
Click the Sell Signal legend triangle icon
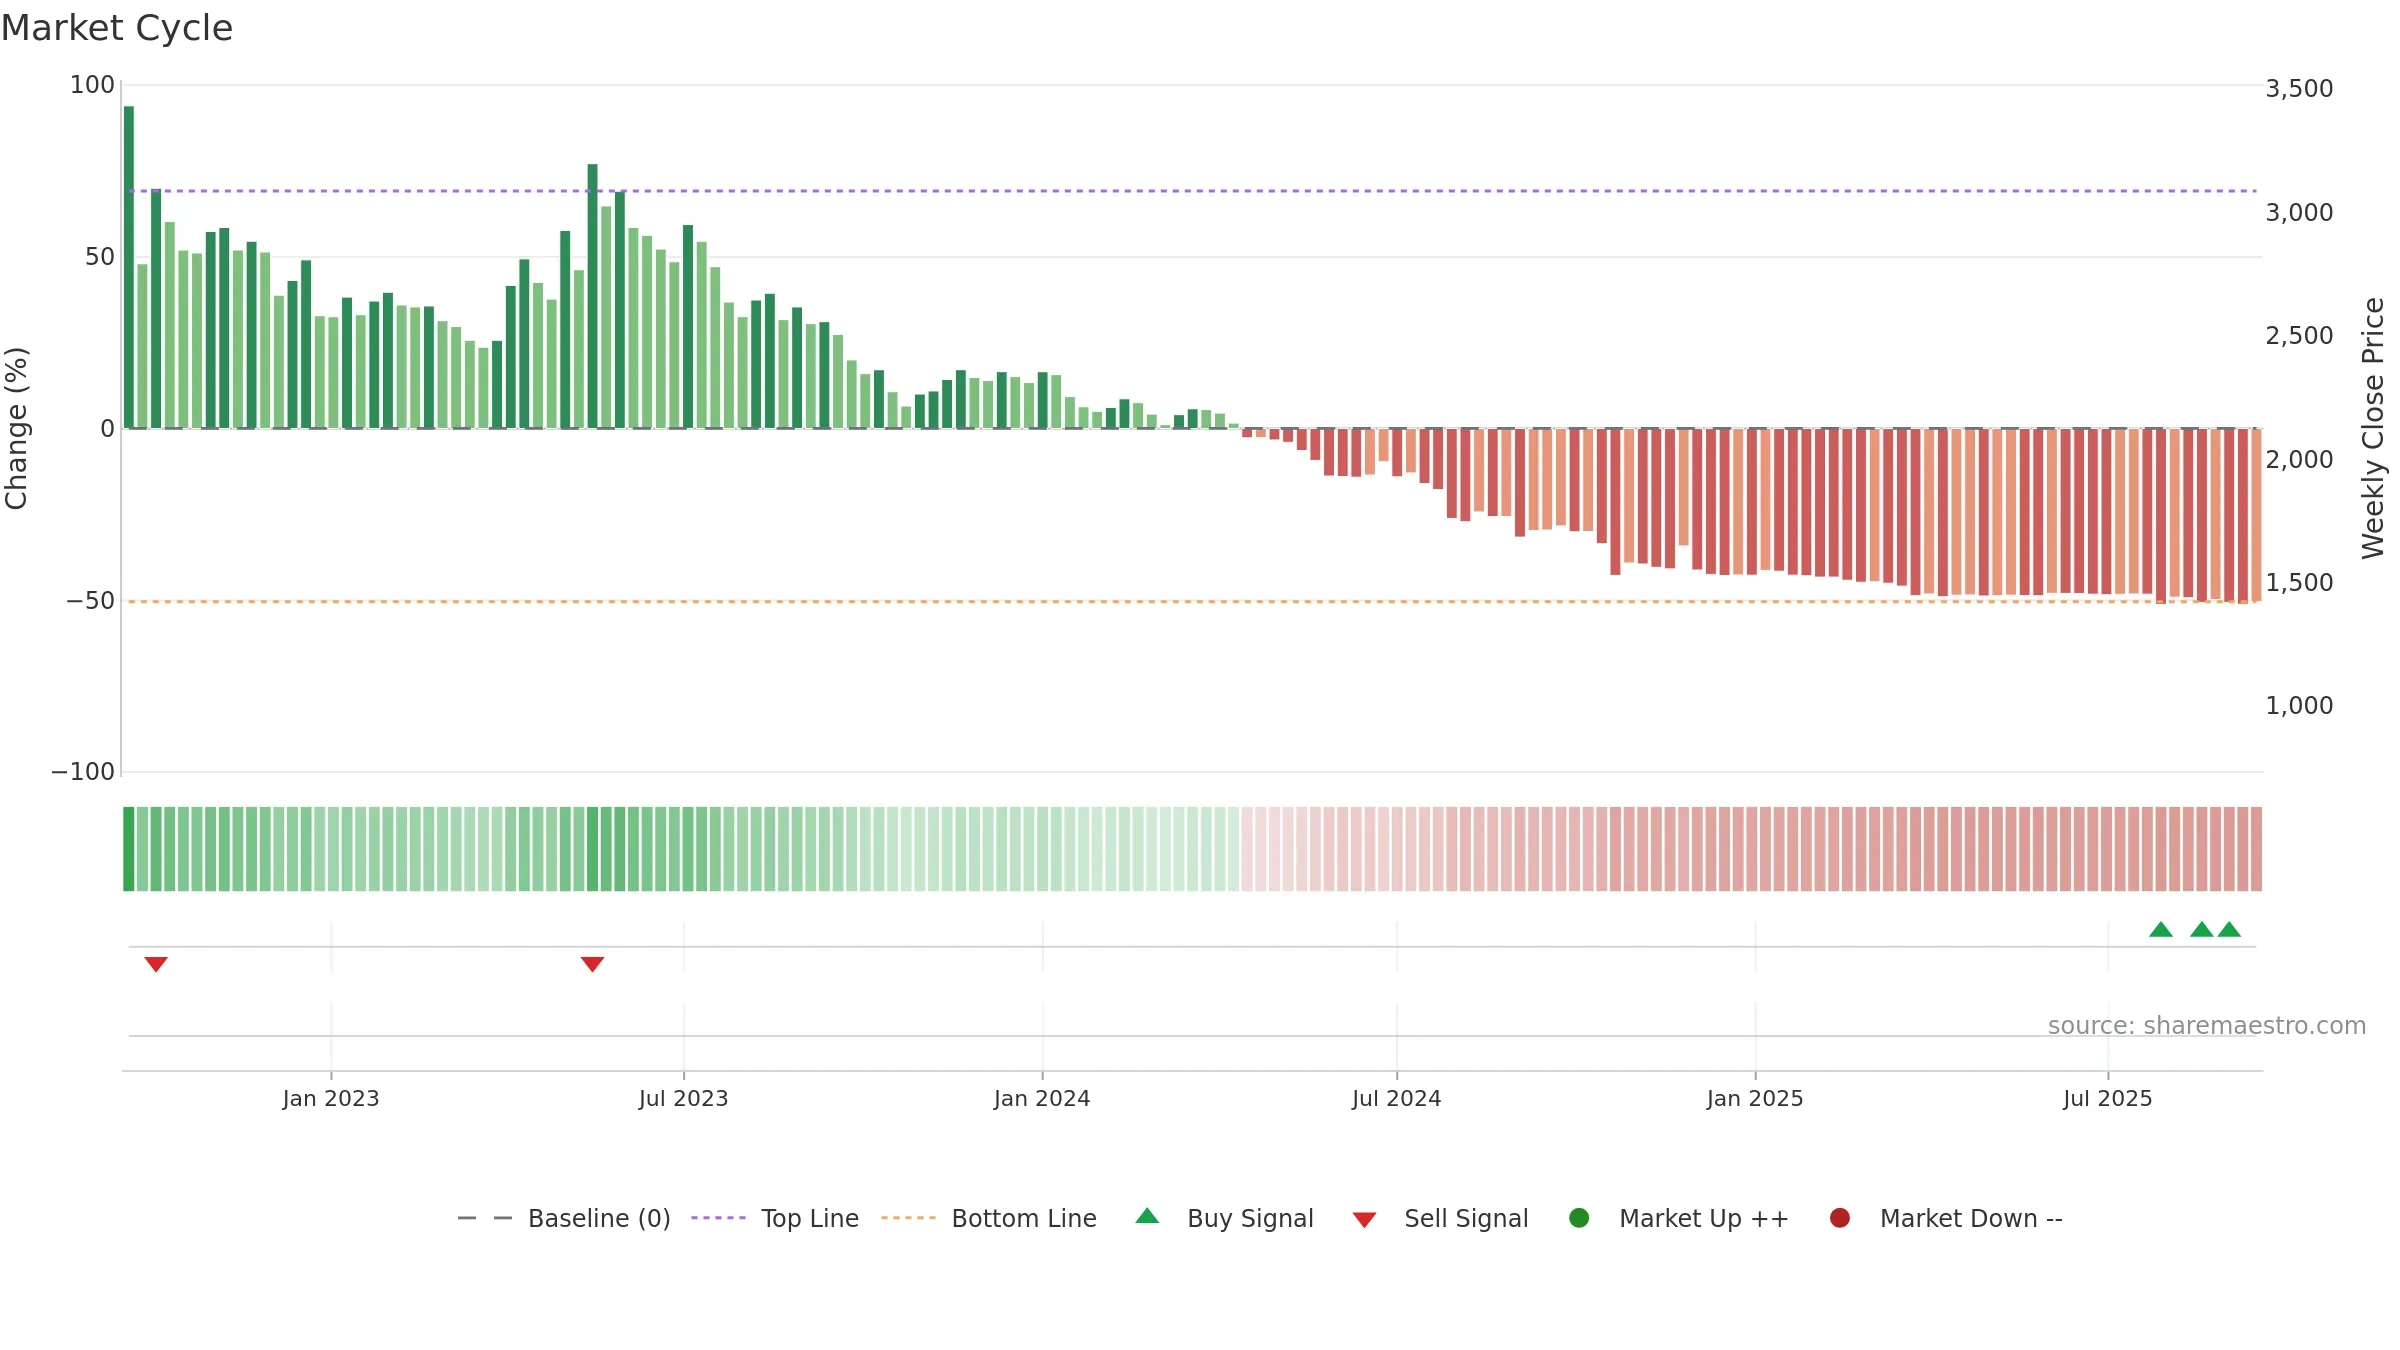pos(1364,1220)
